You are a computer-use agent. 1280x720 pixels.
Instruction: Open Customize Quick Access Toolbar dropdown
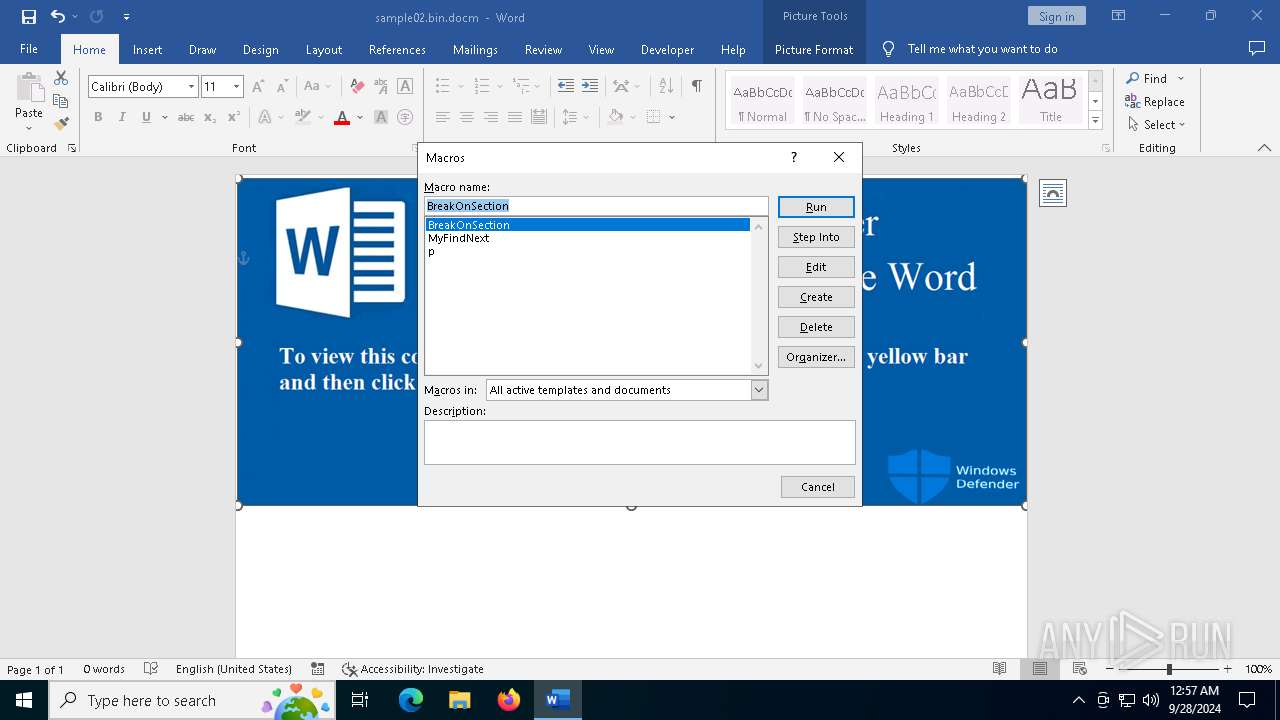click(126, 17)
